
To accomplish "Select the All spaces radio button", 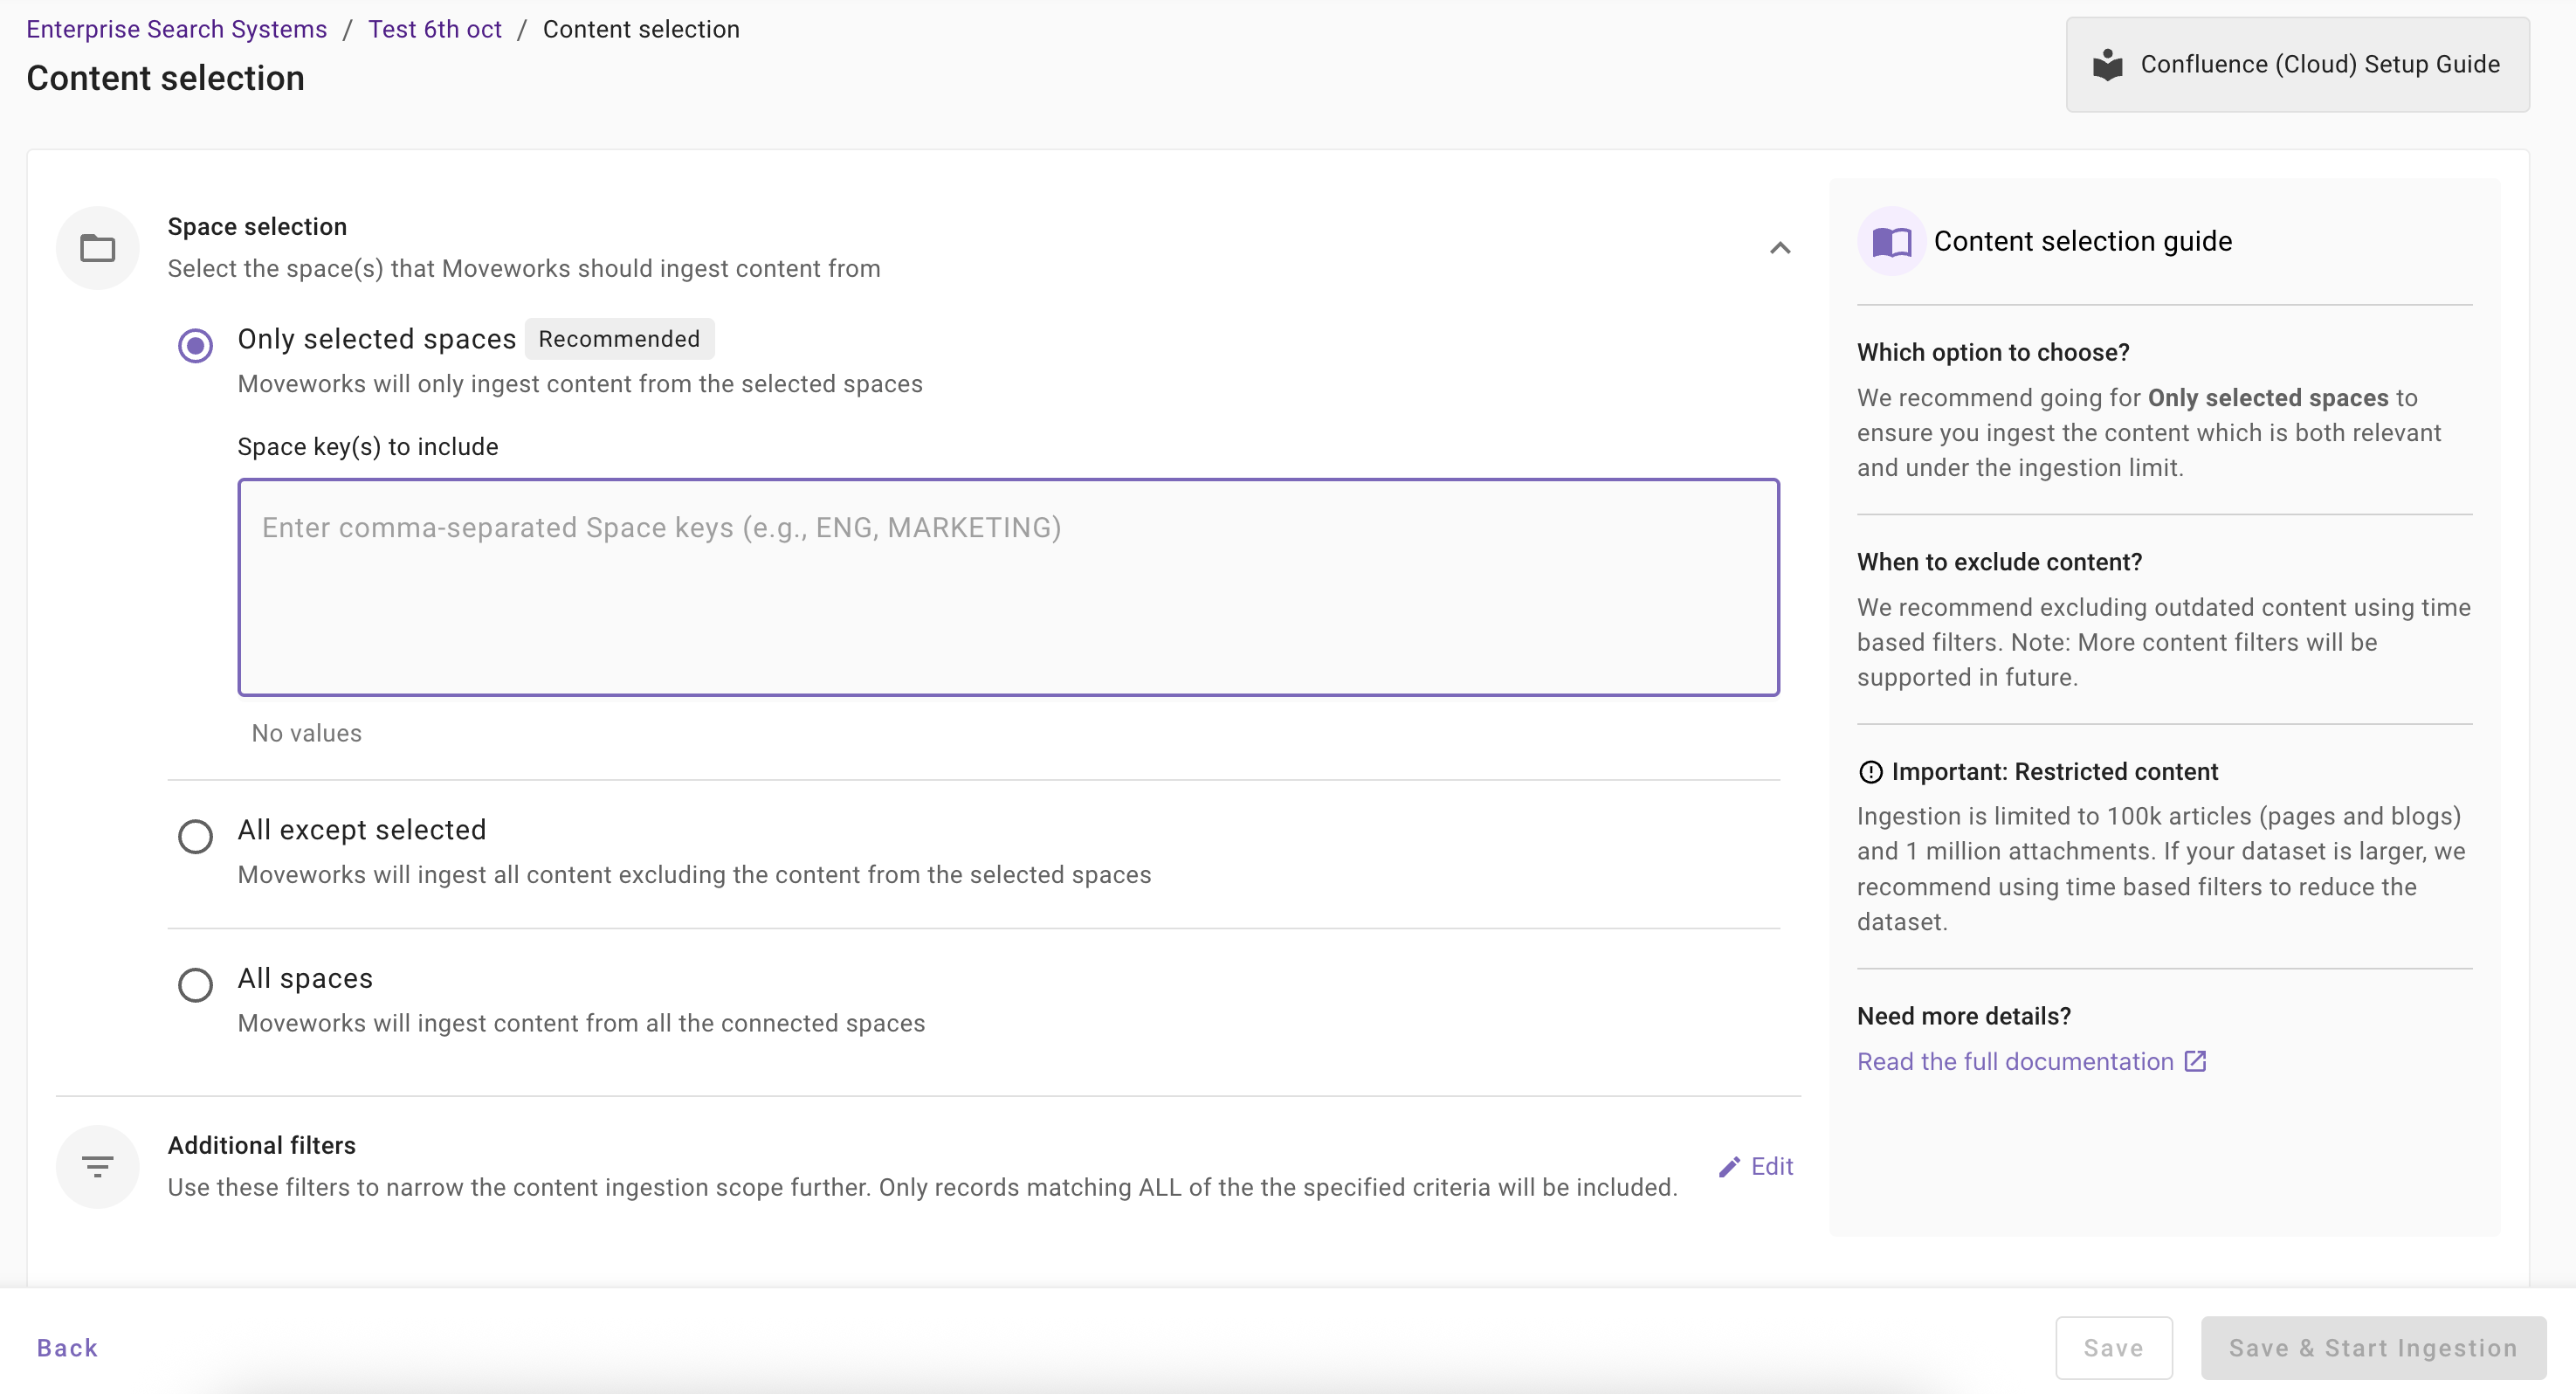I will point(195,985).
